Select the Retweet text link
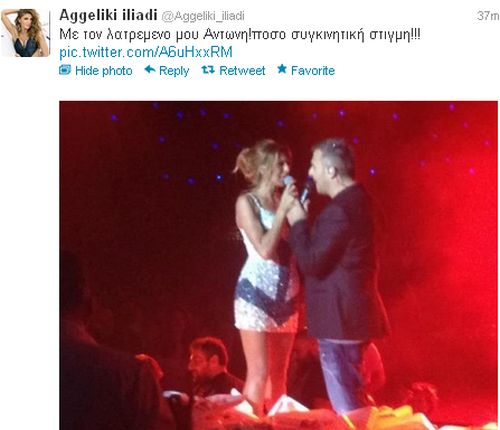 click(x=242, y=70)
